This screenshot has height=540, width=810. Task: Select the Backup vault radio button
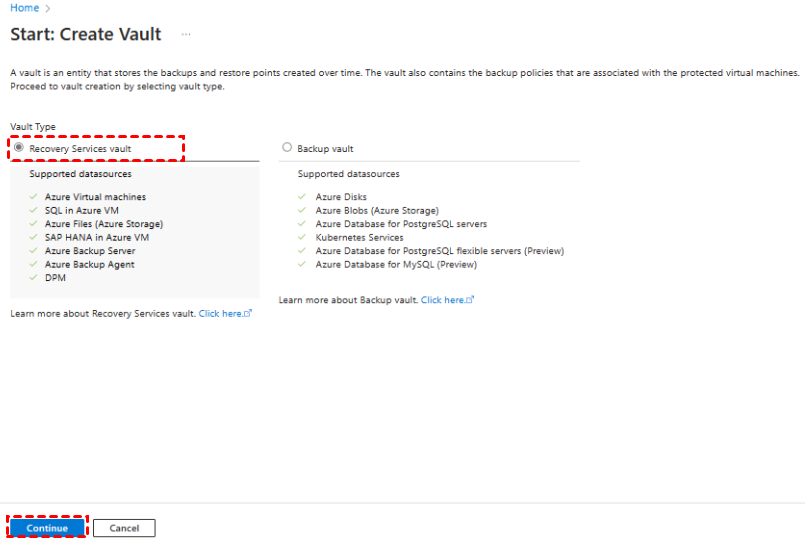coord(287,148)
